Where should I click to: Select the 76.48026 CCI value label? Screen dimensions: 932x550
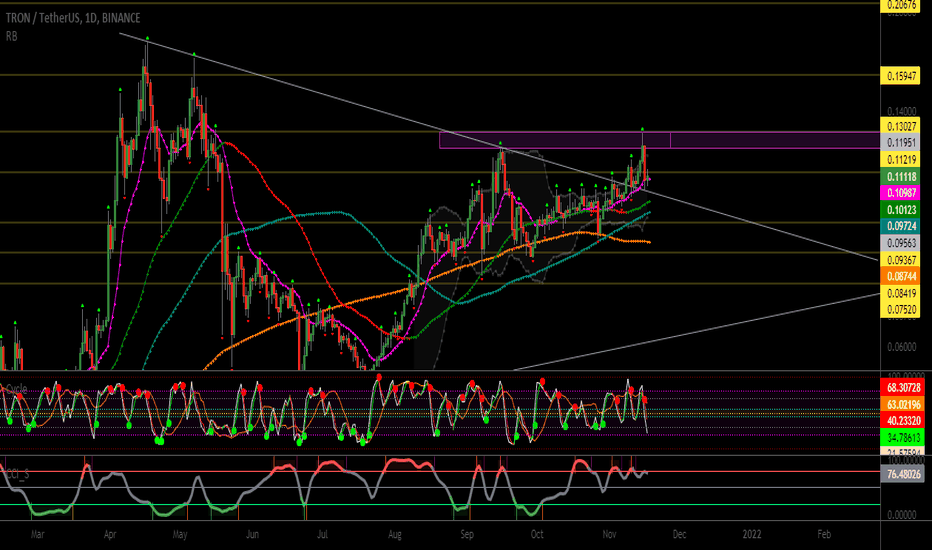pyautogui.click(x=902, y=474)
